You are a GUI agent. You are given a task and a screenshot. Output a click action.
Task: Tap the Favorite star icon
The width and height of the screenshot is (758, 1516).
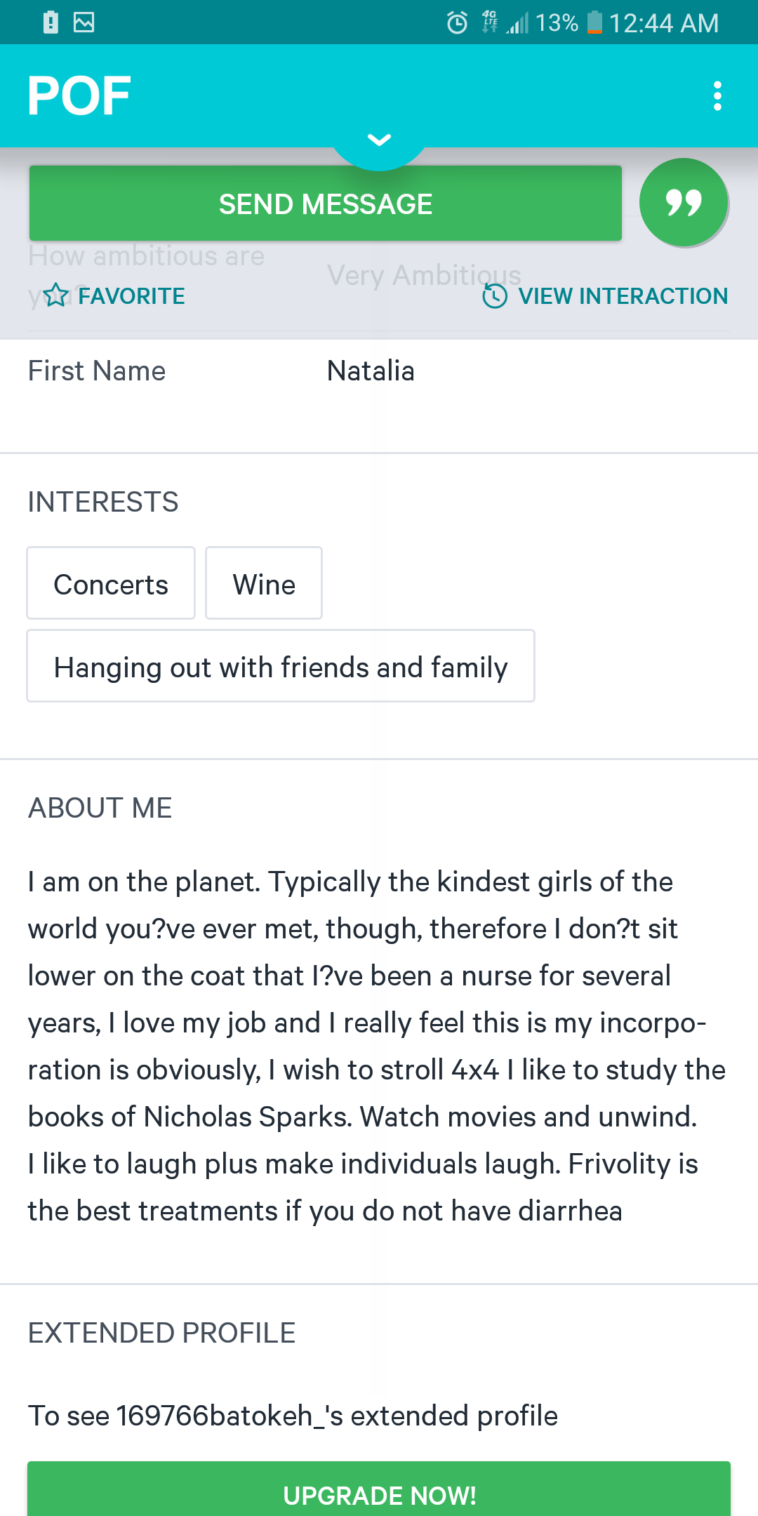click(56, 296)
